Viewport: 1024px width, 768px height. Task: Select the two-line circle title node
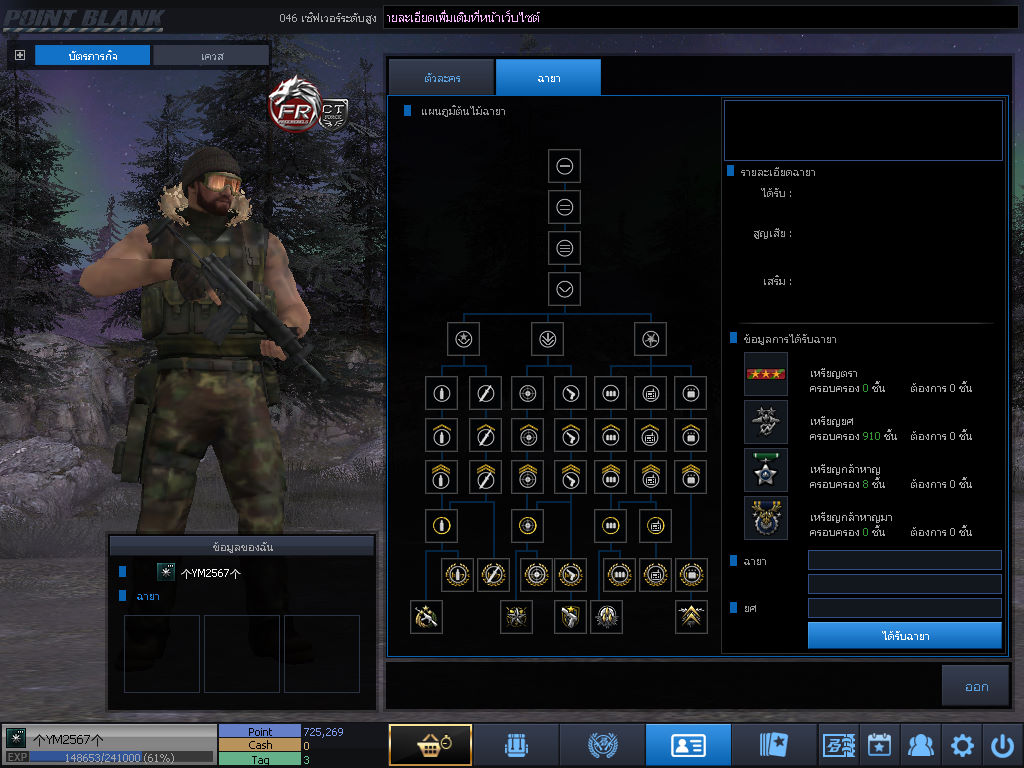(x=565, y=208)
